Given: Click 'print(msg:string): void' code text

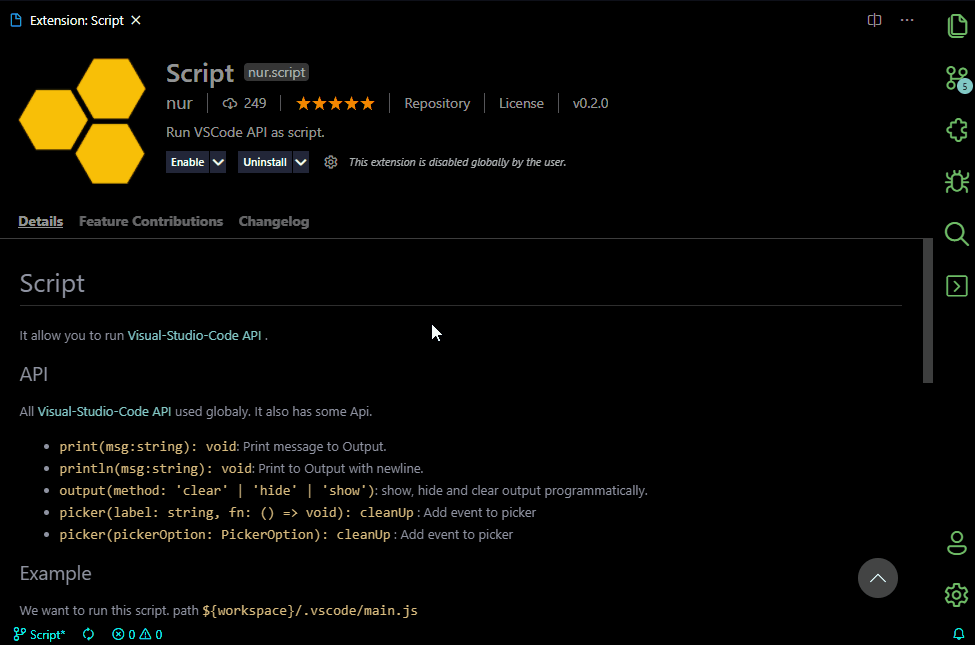Looking at the screenshot, I should [x=148, y=447].
